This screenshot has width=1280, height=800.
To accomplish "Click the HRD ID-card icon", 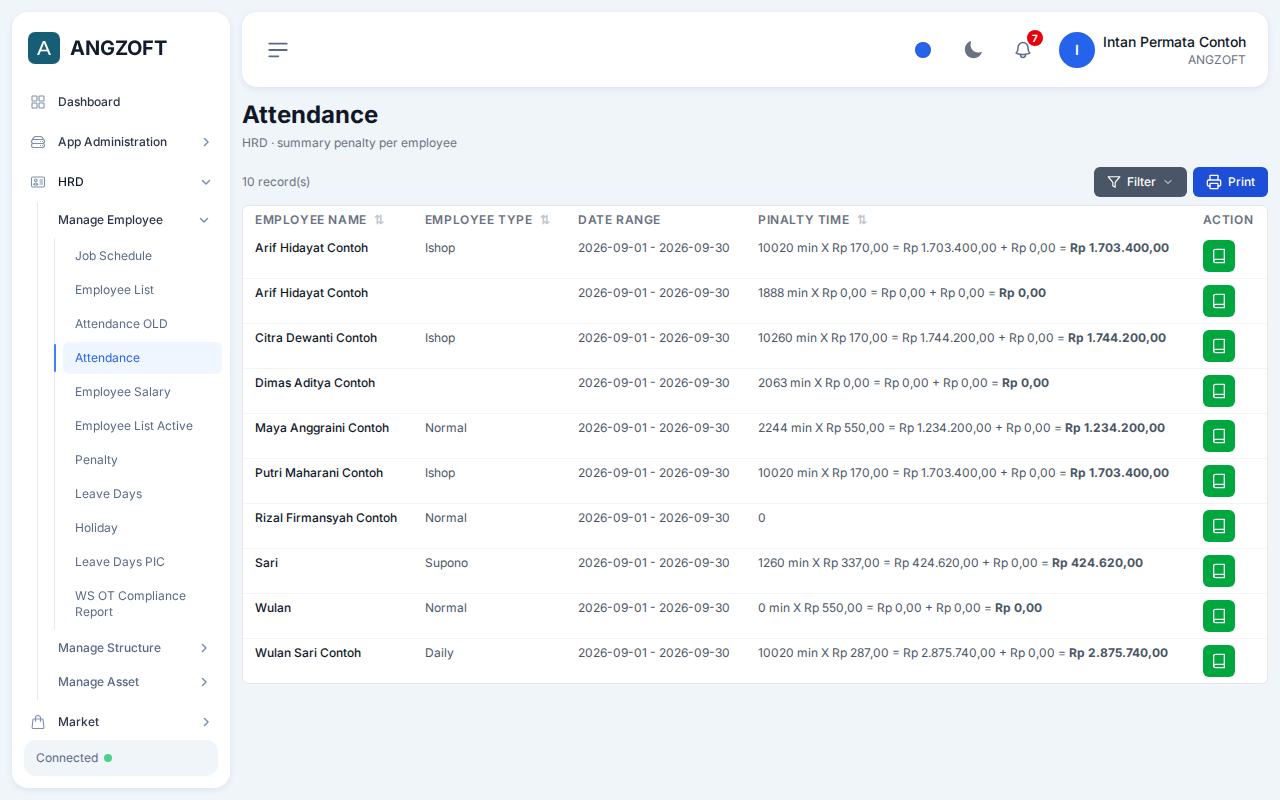I will (38, 182).
